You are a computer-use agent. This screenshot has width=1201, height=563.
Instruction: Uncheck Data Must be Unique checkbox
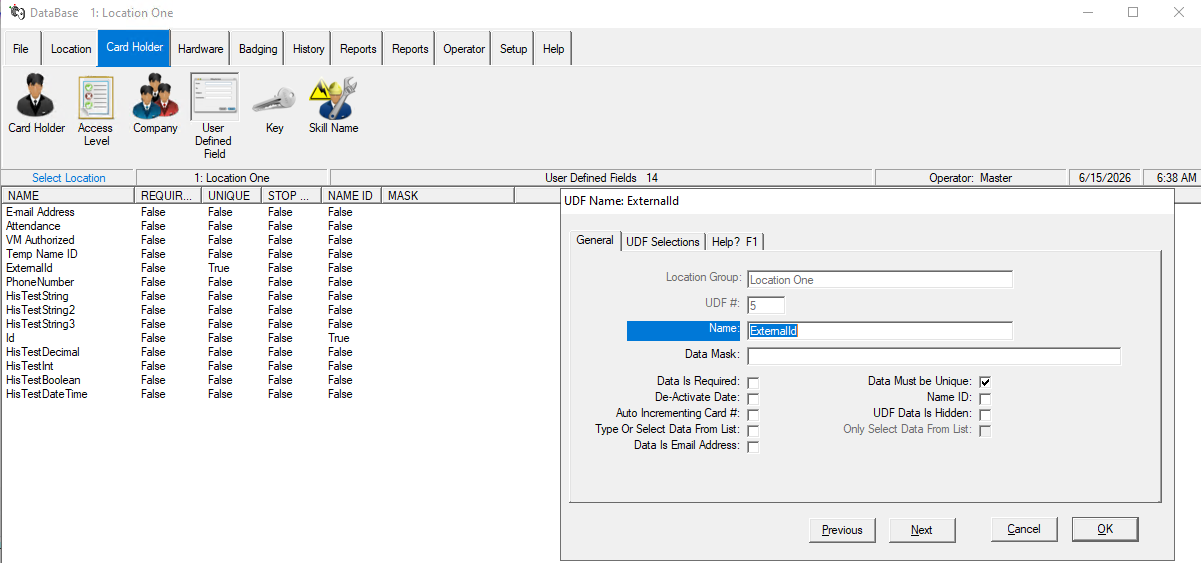tap(985, 382)
